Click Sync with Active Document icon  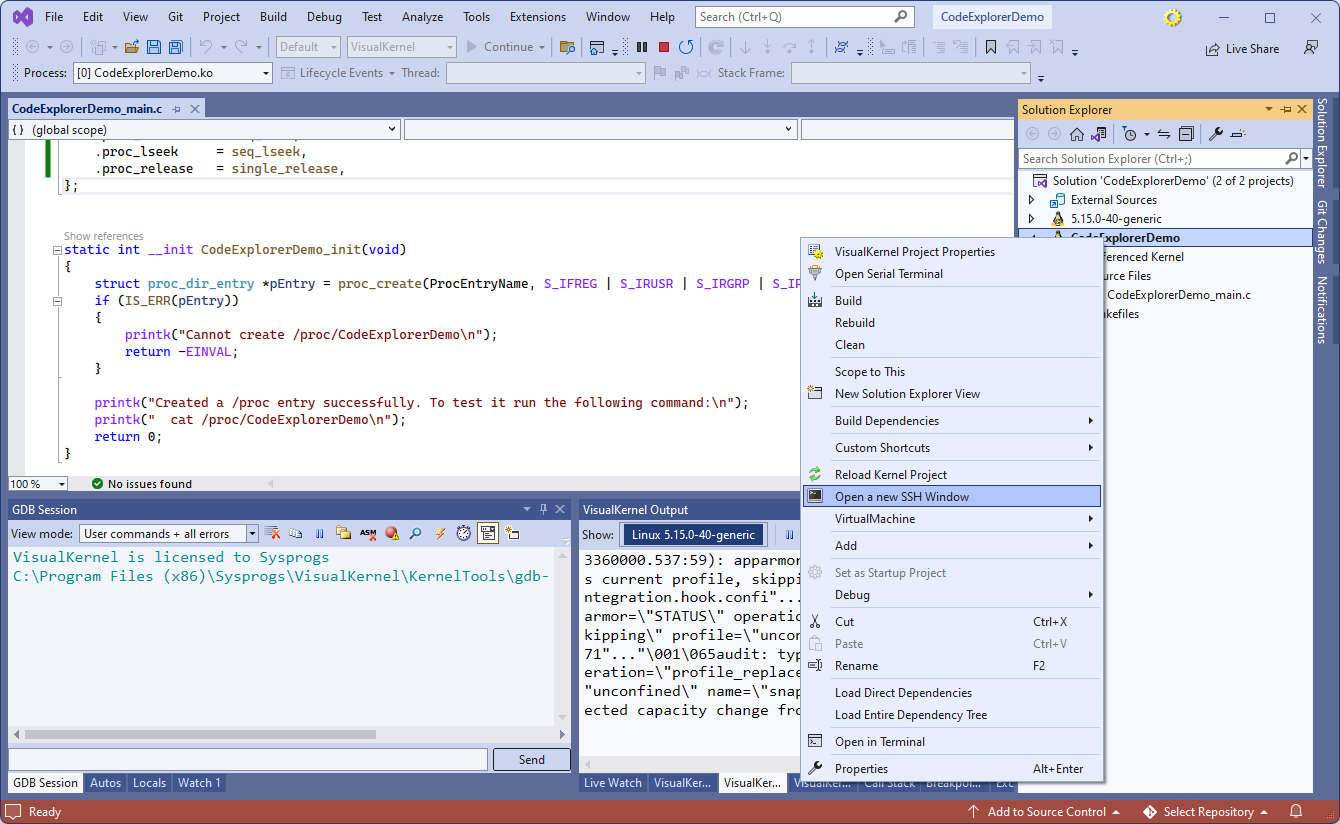1164,134
